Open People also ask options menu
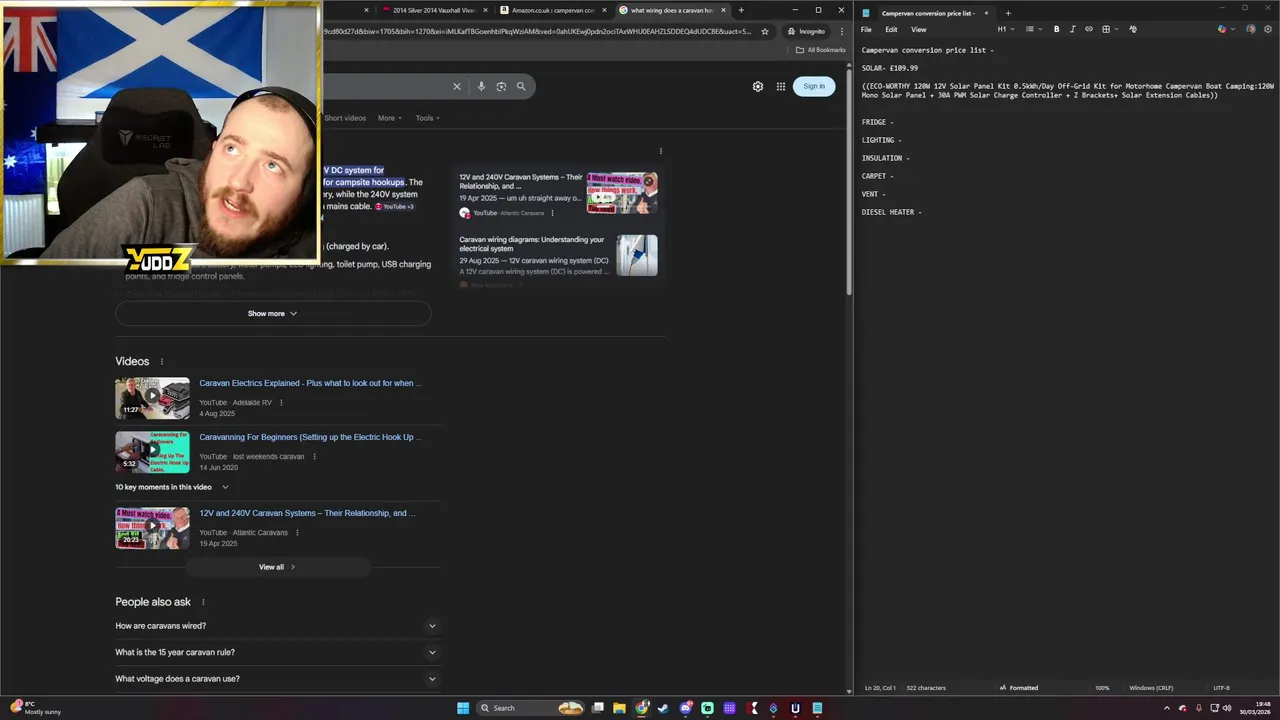 pyautogui.click(x=203, y=602)
